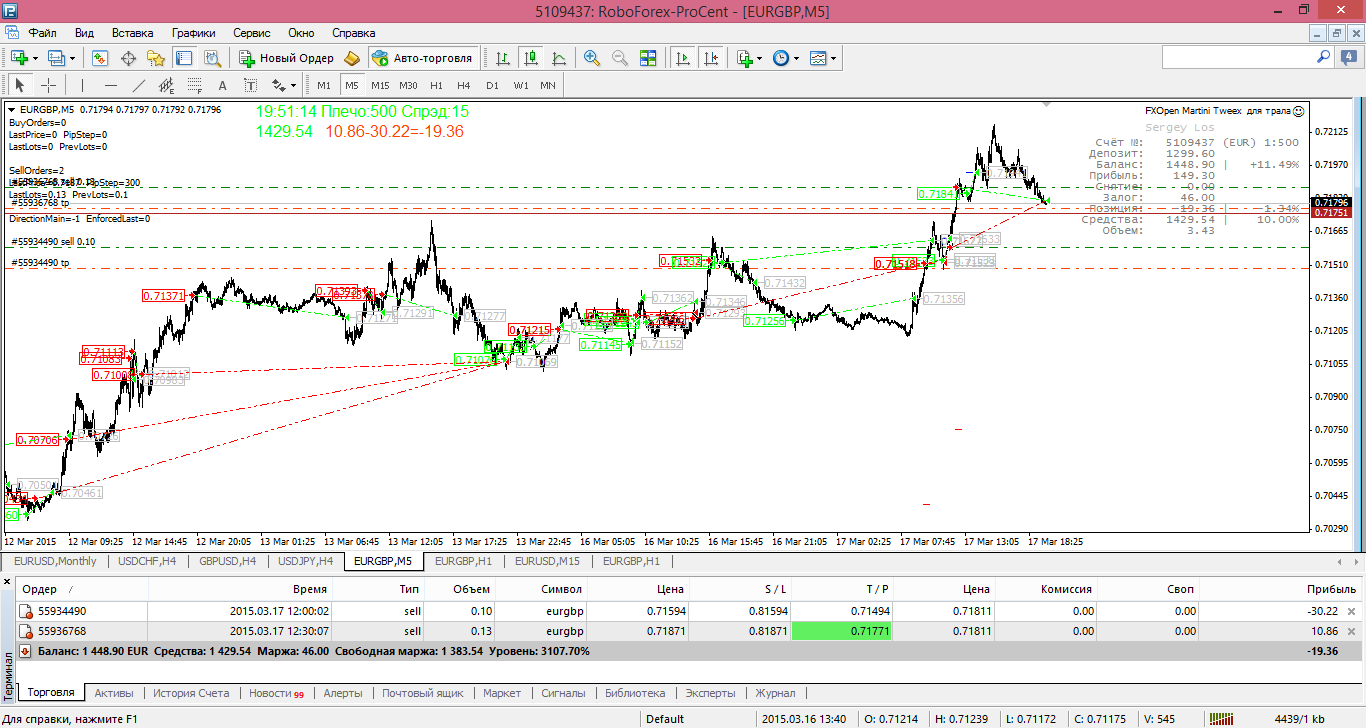Toggle the Navigator star-folder icon
1366x728 pixels.
click(156, 58)
